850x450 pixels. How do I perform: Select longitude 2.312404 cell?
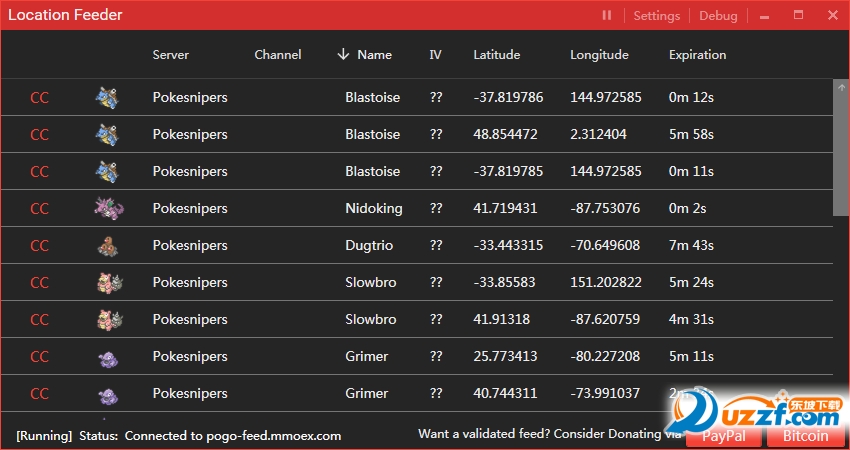point(598,134)
